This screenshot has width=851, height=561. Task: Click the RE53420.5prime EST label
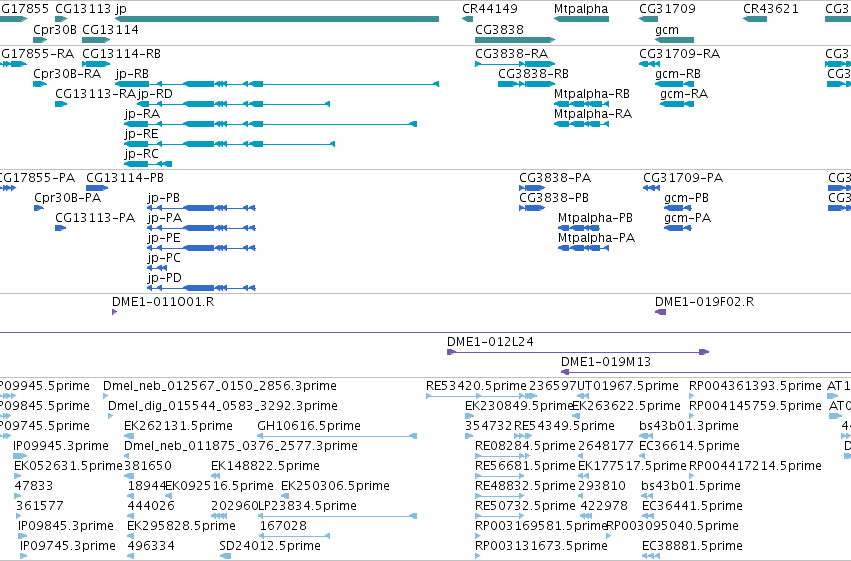[x=477, y=386]
